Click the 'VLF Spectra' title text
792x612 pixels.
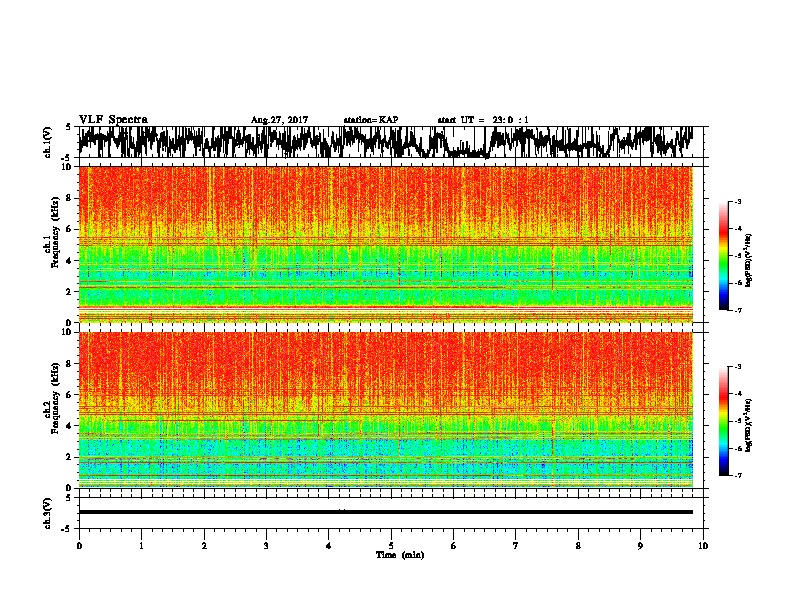113,120
